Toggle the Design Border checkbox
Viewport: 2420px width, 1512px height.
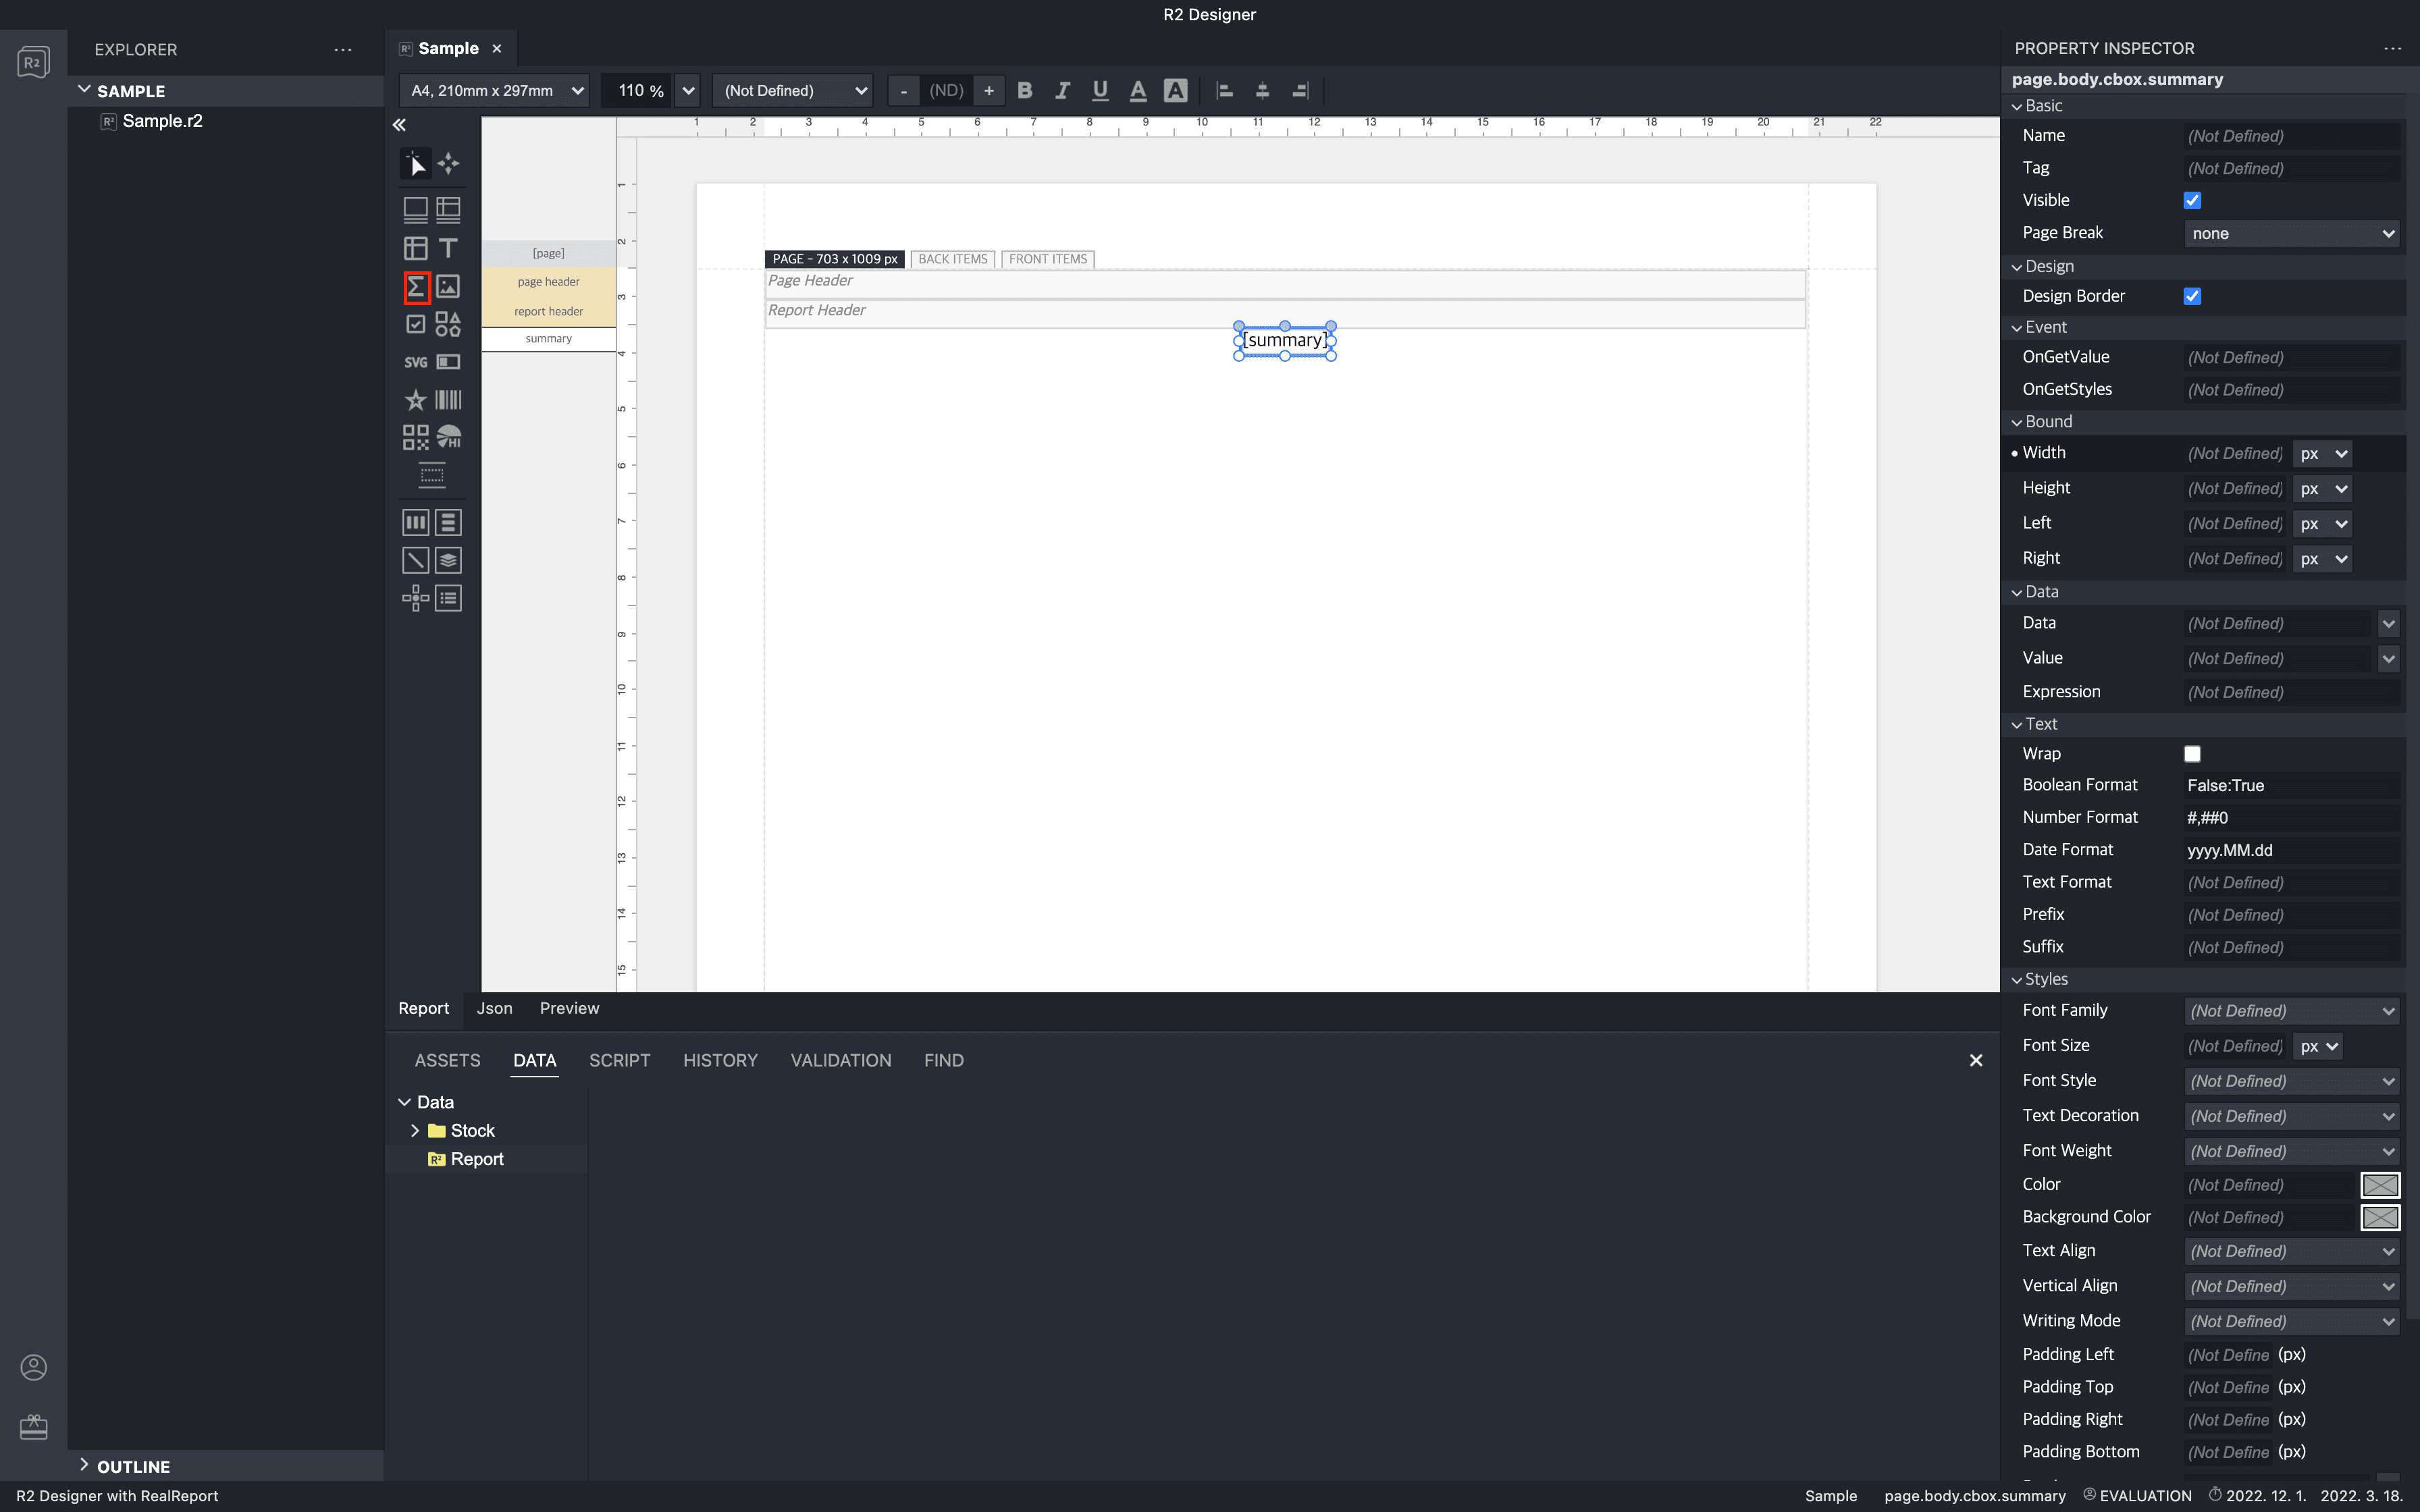(2192, 296)
